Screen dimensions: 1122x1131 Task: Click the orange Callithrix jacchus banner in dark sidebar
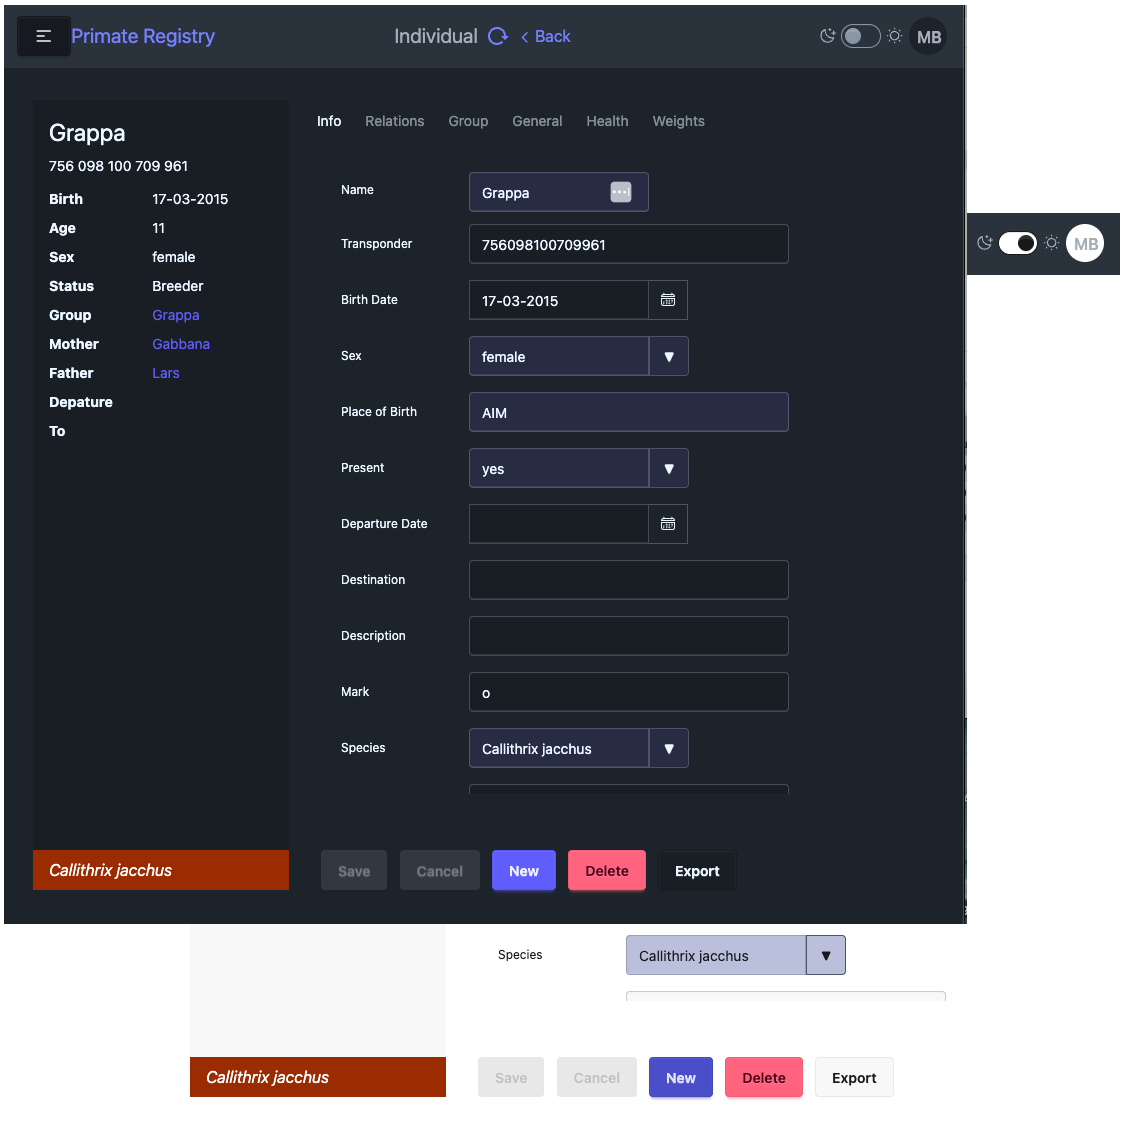click(161, 870)
